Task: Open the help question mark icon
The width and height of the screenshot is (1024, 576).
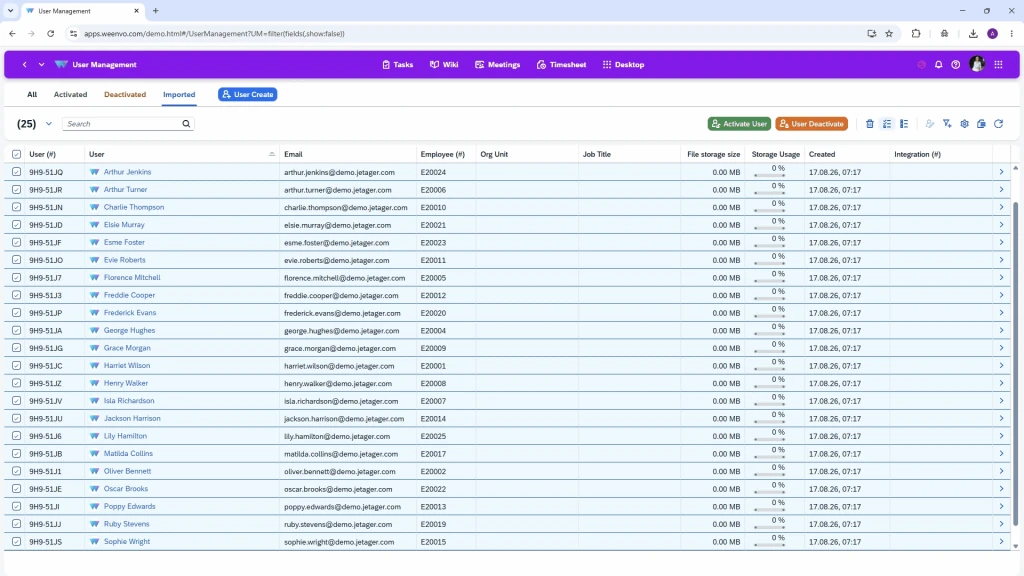Action: coord(955,65)
